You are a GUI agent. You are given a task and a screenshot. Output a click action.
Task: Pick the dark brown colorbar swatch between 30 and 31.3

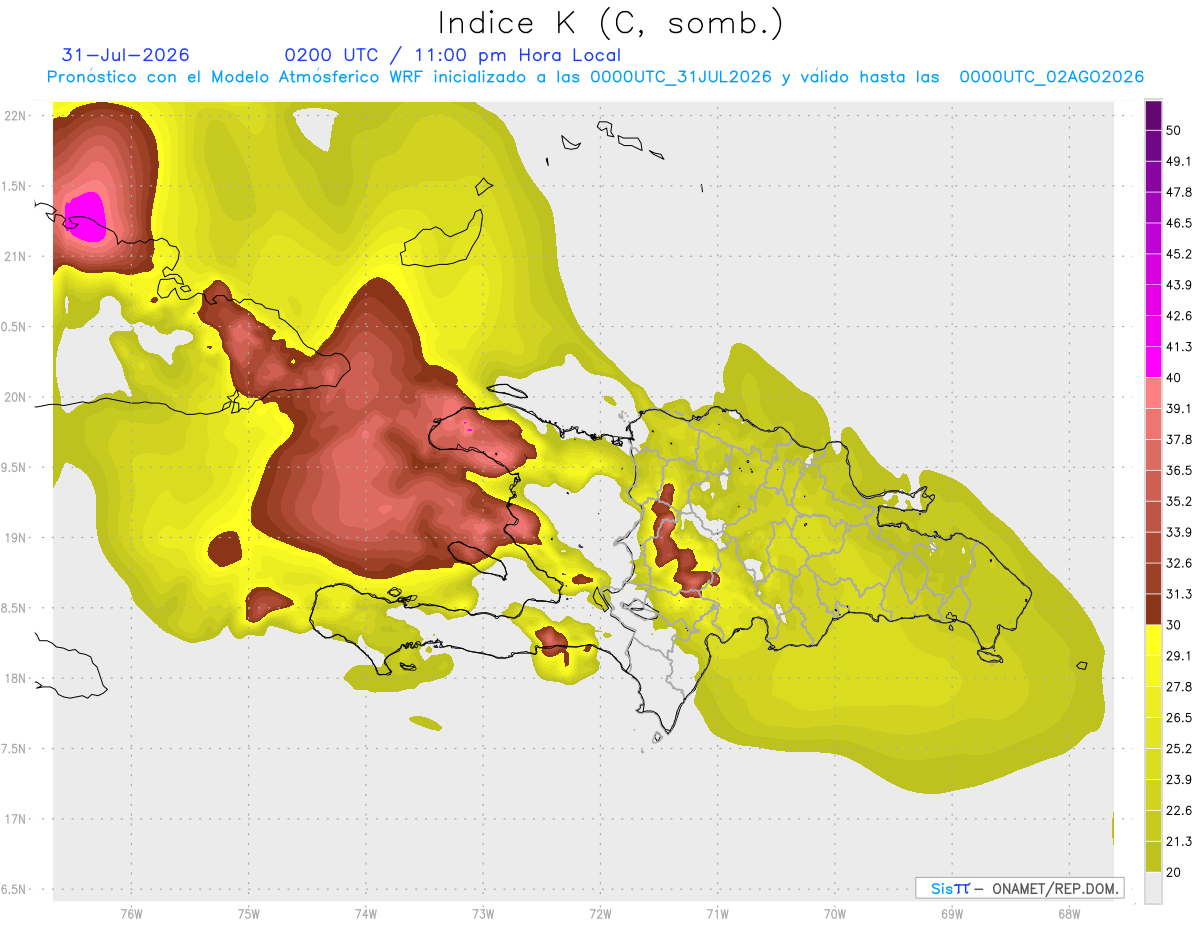1153,610
